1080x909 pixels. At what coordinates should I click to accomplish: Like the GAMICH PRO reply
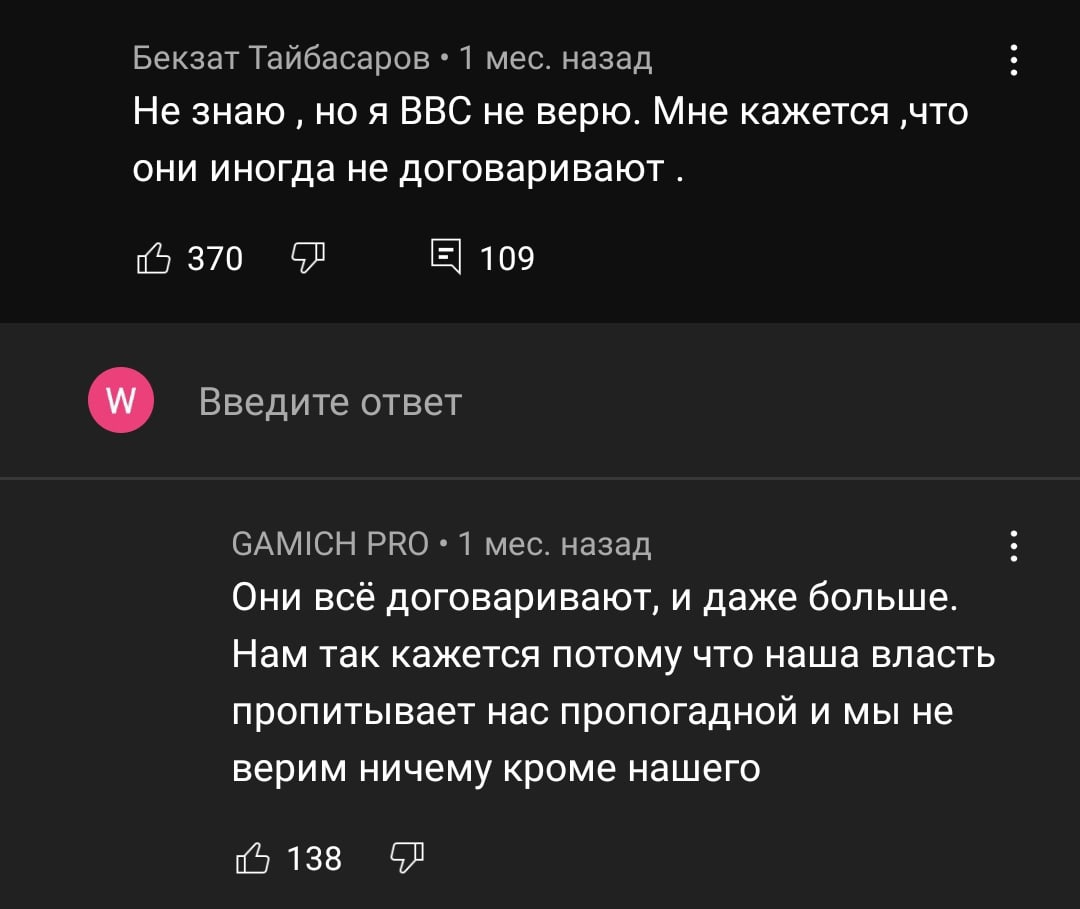252,858
